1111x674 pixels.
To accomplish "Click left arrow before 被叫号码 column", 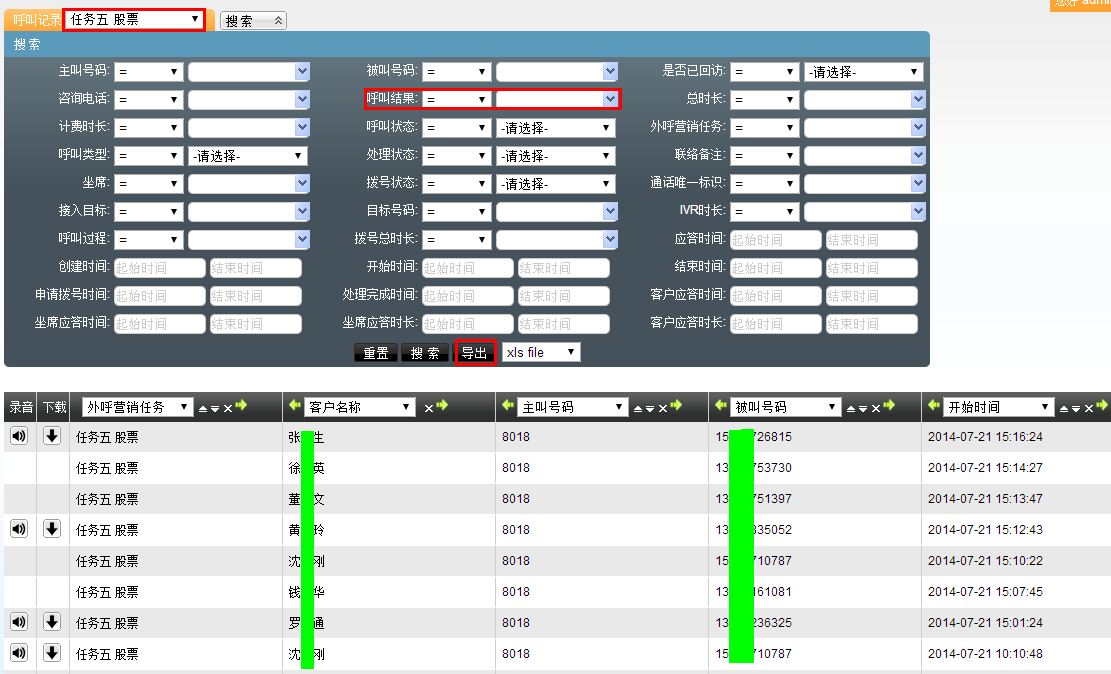I will click(x=722, y=406).
